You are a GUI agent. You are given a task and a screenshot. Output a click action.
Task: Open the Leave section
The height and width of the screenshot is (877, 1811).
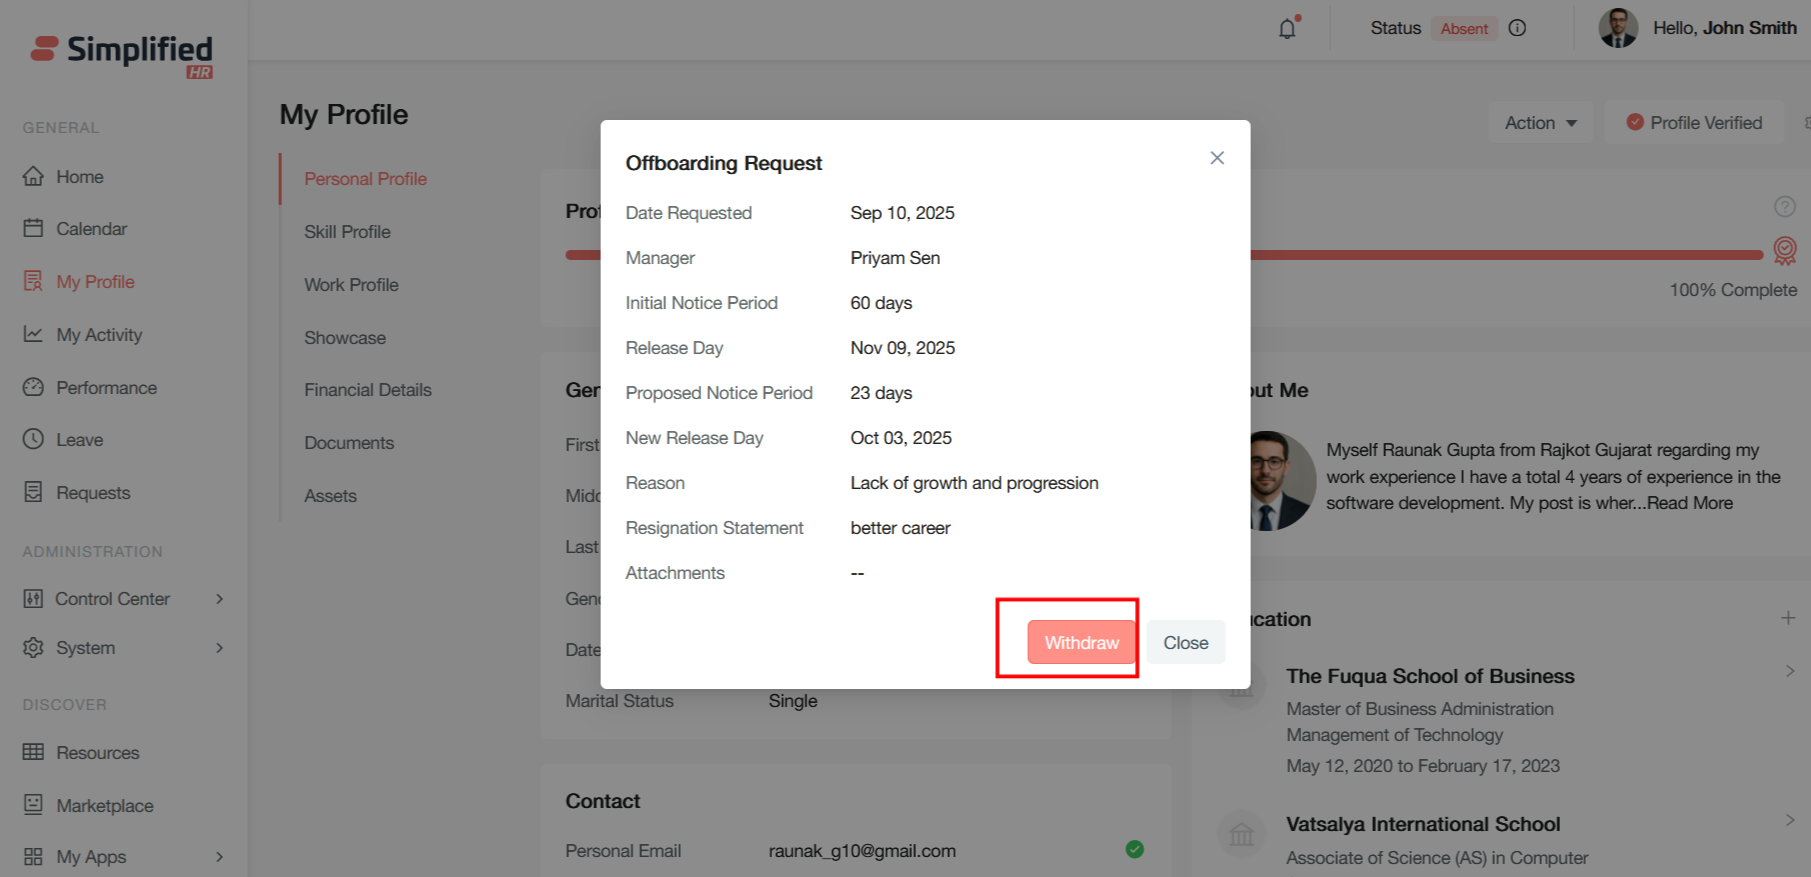coord(79,440)
